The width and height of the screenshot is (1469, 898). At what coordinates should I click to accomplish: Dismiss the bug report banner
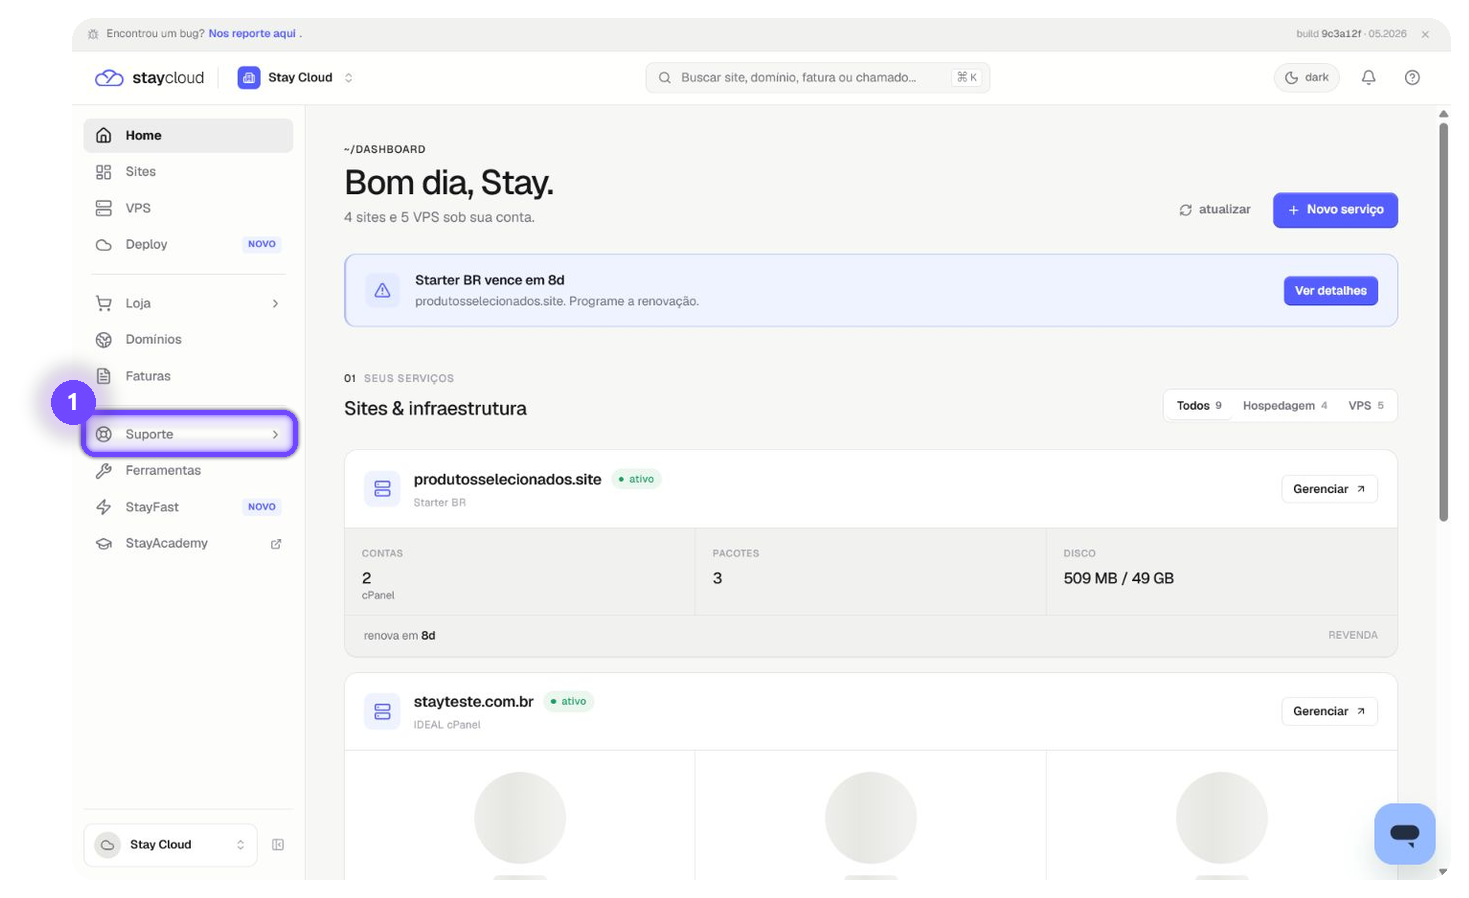click(1425, 34)
